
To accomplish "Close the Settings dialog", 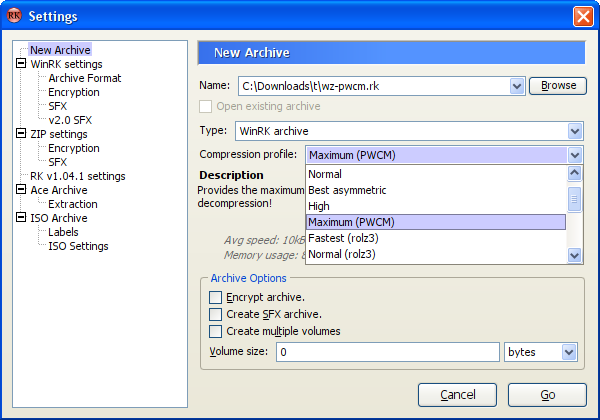I will 583,16.
